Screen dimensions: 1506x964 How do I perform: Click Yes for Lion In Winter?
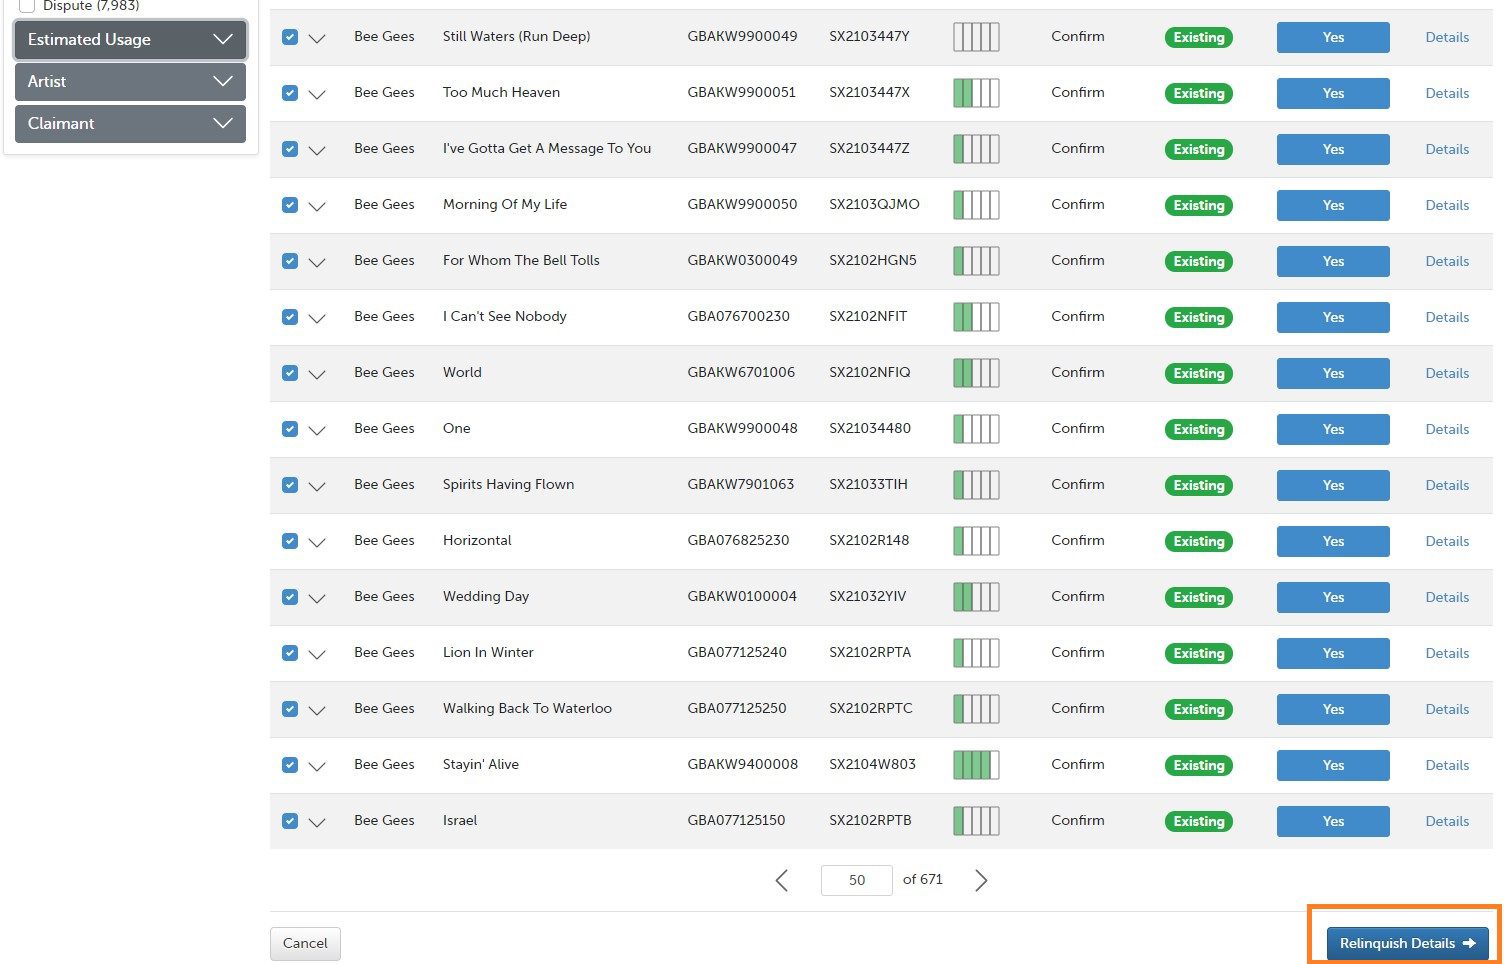click(1333, 653)
